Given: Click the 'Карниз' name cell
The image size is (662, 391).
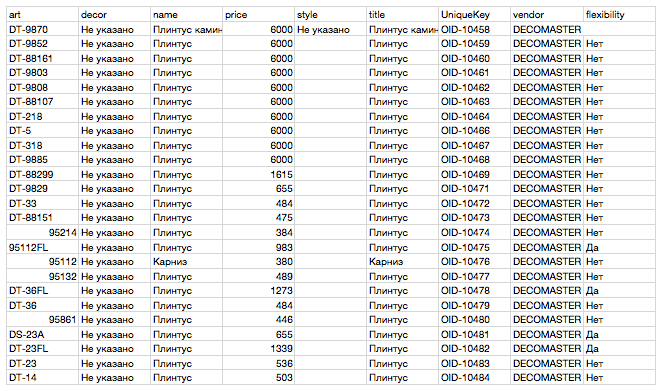Looking at the screenshot, I should coord(186,261).
